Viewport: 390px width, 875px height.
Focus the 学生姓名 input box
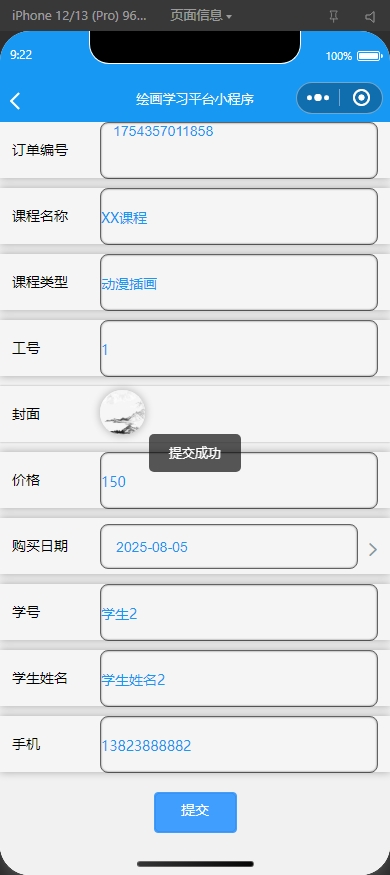(239, 679)
